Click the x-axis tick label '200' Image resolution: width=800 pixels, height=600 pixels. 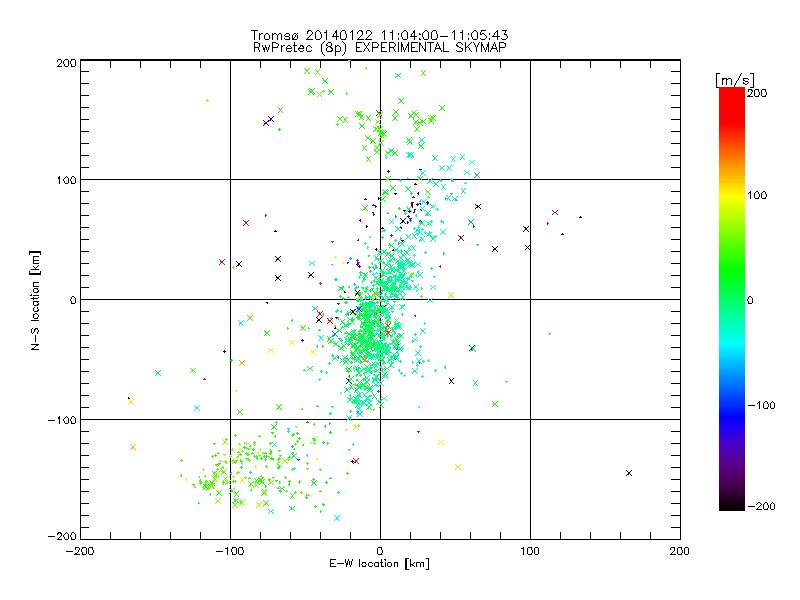[x=680, y=551]
